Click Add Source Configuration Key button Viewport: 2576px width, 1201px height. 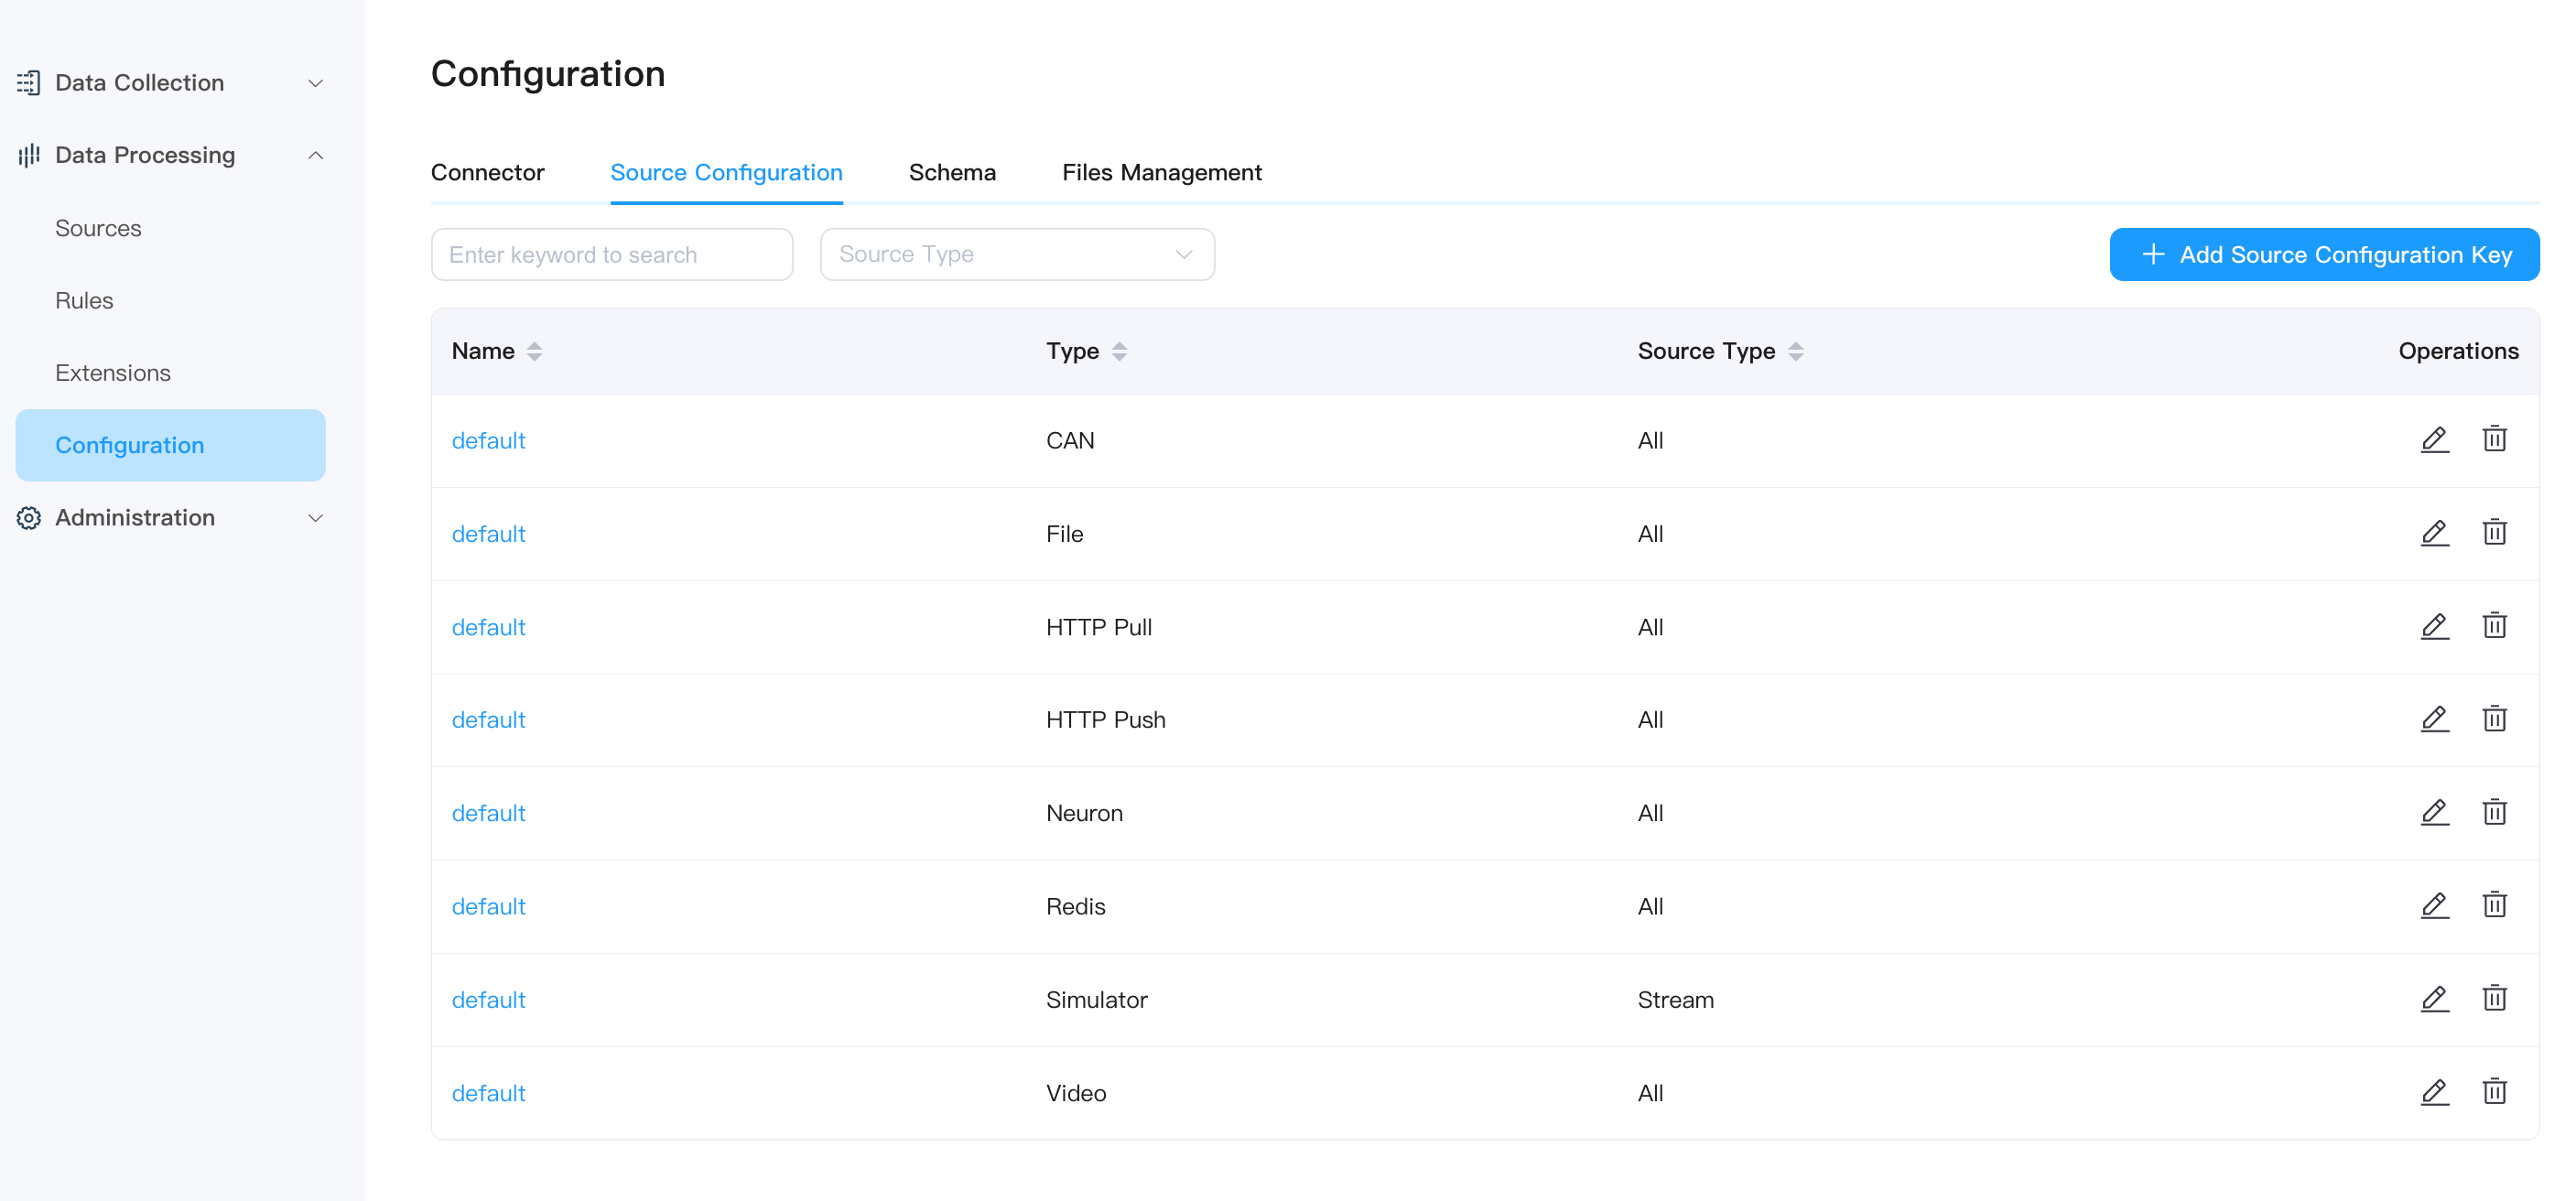[2323, 255]
